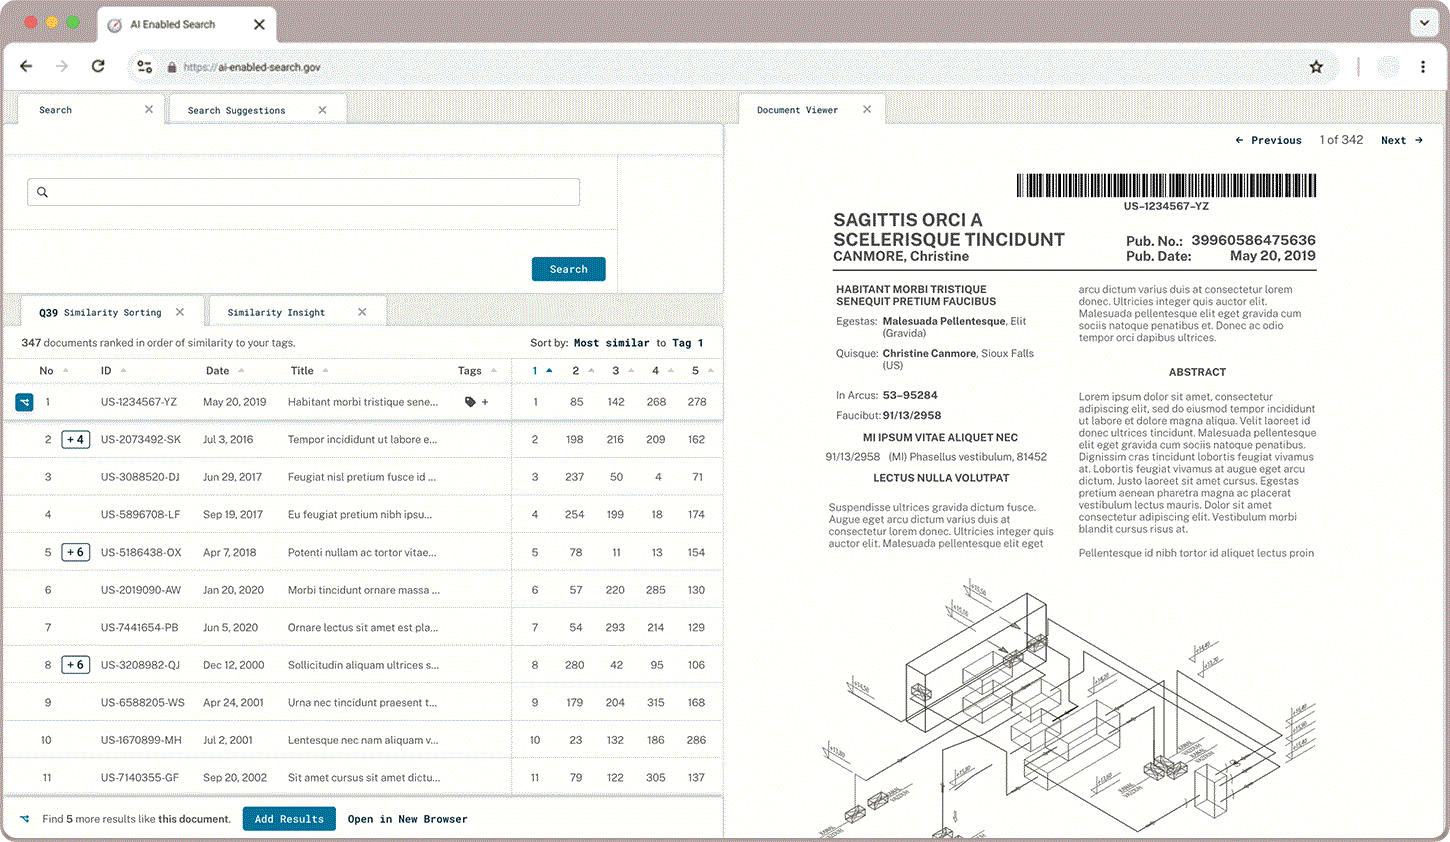Viewport: 1450px width, 842px height.
Task: Close the Search panel tab
Action: 149,109
